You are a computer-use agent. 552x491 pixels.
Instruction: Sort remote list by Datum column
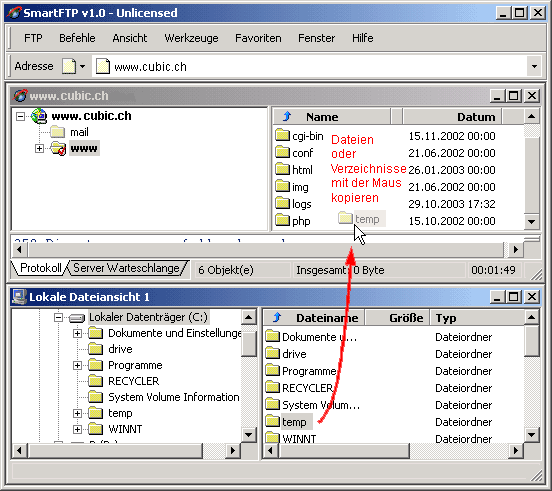pos(452,117)
